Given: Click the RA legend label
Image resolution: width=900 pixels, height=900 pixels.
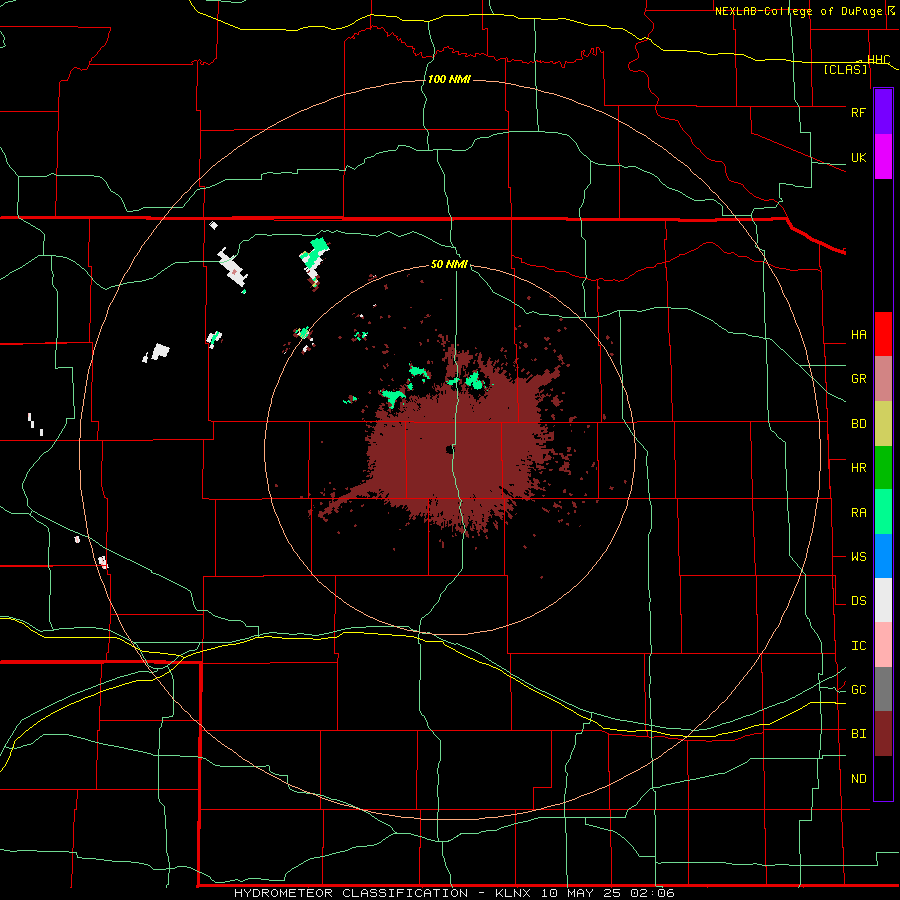Looking at the screenshot, I should [858, 513].
